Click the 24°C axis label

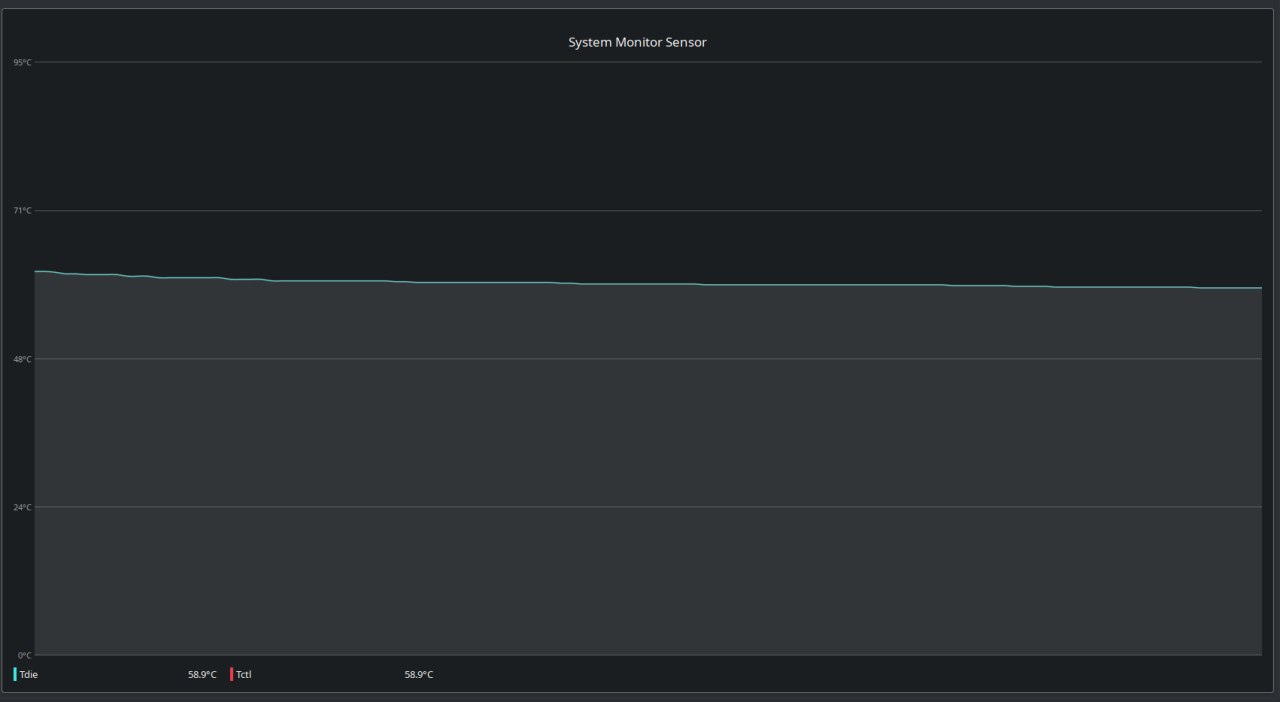coord(22,507)
